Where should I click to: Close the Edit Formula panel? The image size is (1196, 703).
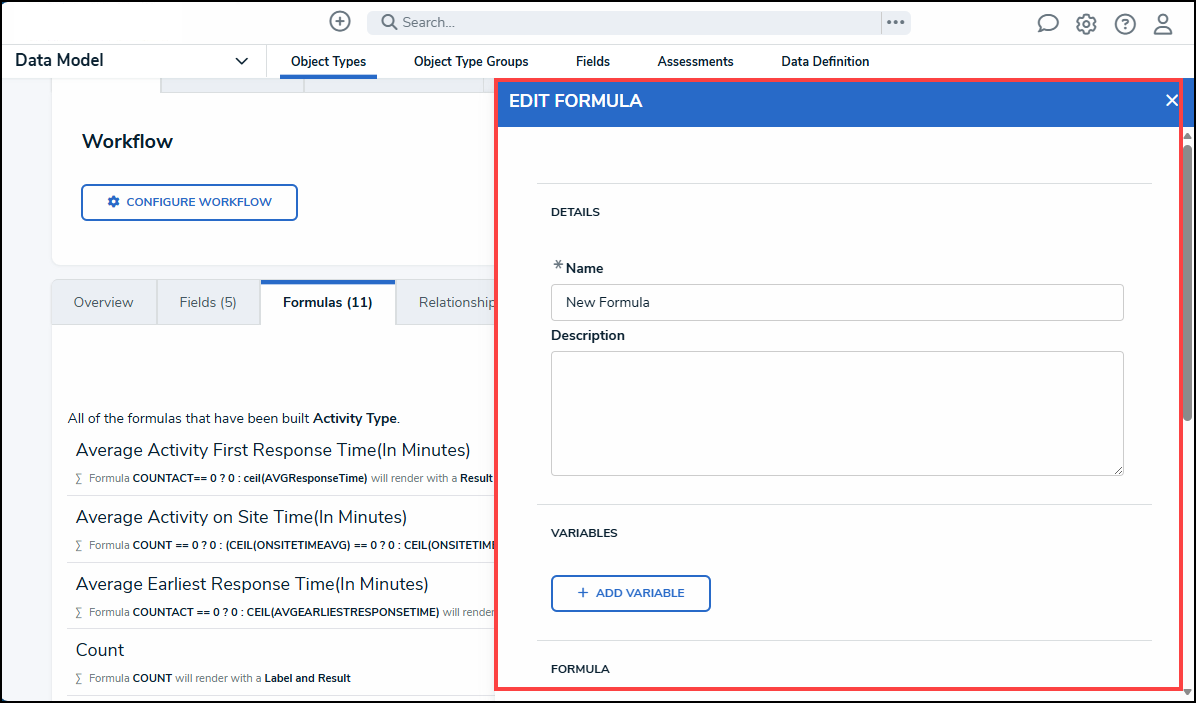(x=1171, y=100)
